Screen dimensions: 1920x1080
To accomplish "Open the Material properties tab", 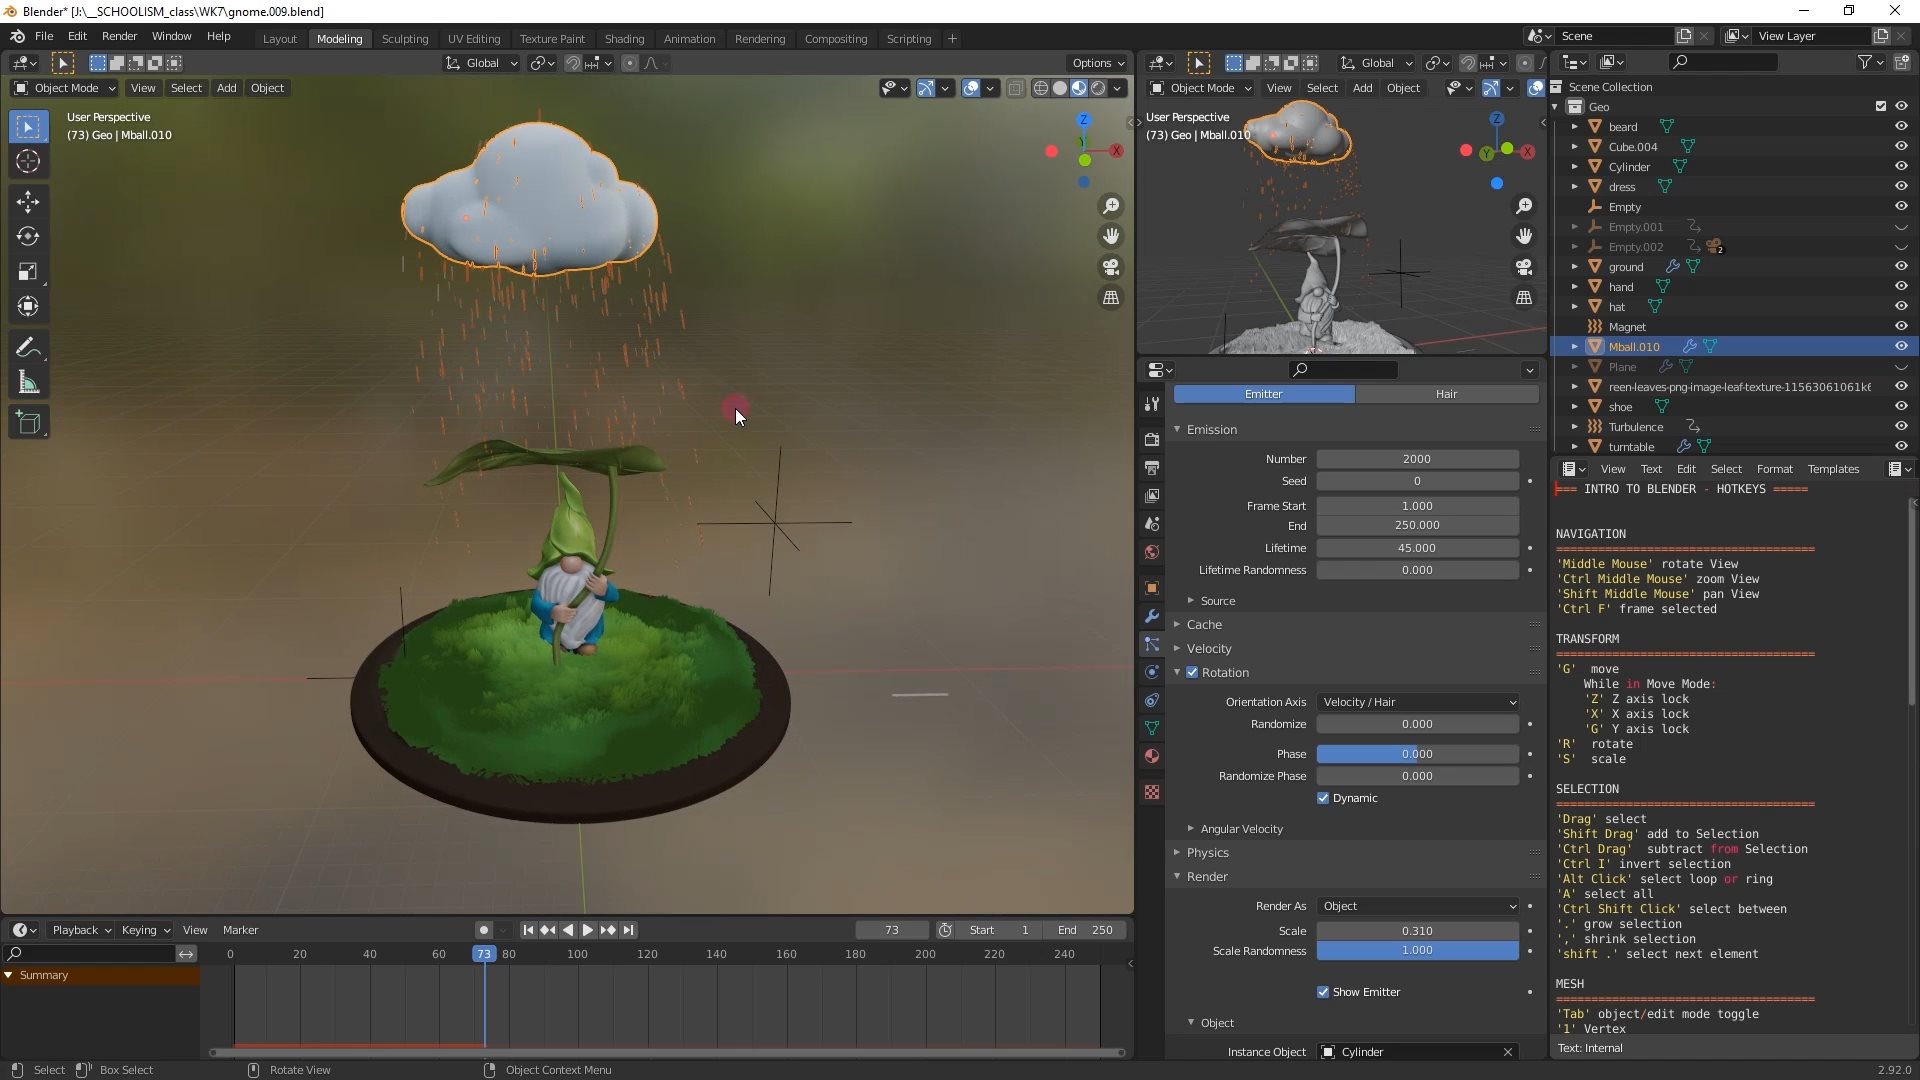I will (x=1152, y=756).
